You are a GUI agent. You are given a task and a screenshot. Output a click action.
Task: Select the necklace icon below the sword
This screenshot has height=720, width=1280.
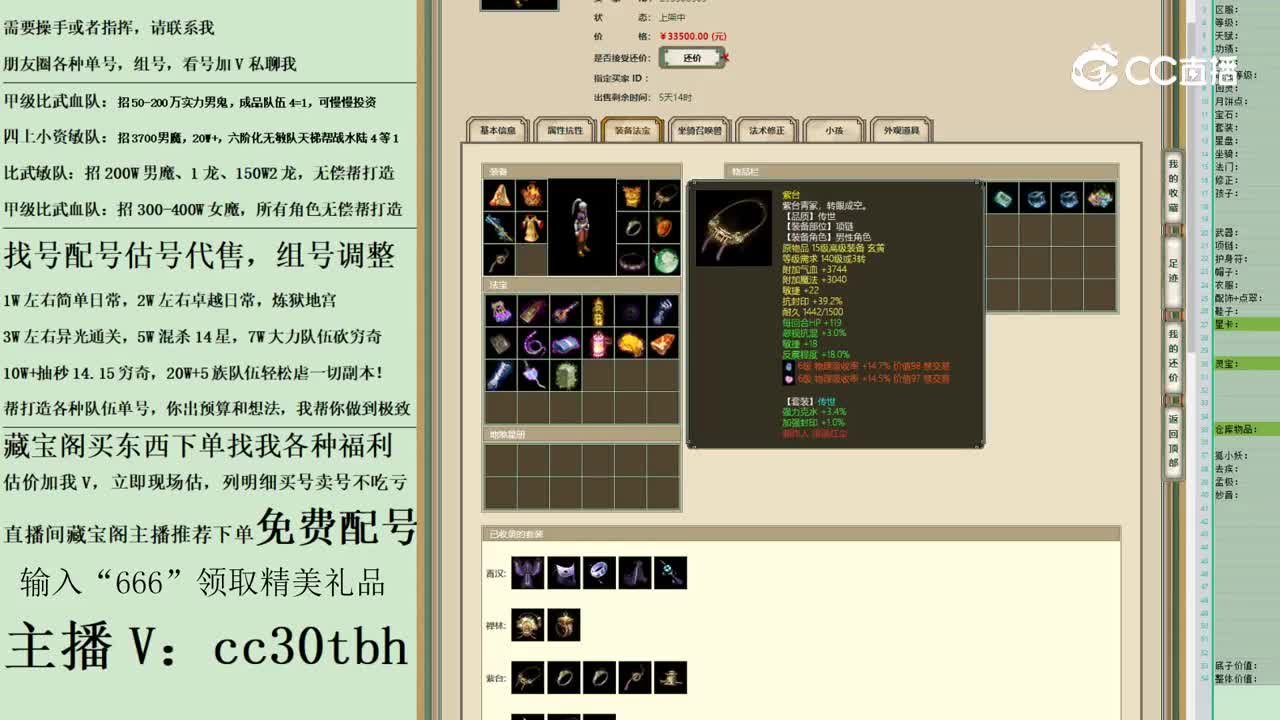(x=500, y=260)
